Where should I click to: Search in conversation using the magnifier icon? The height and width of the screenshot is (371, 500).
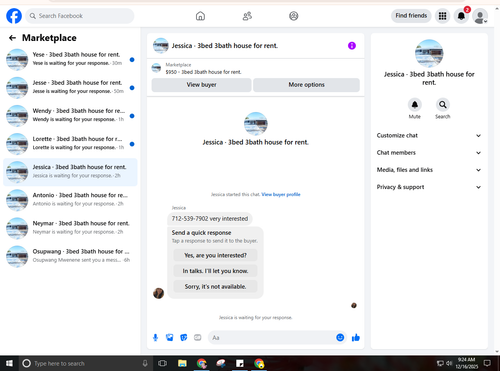[x=443, y=105]
